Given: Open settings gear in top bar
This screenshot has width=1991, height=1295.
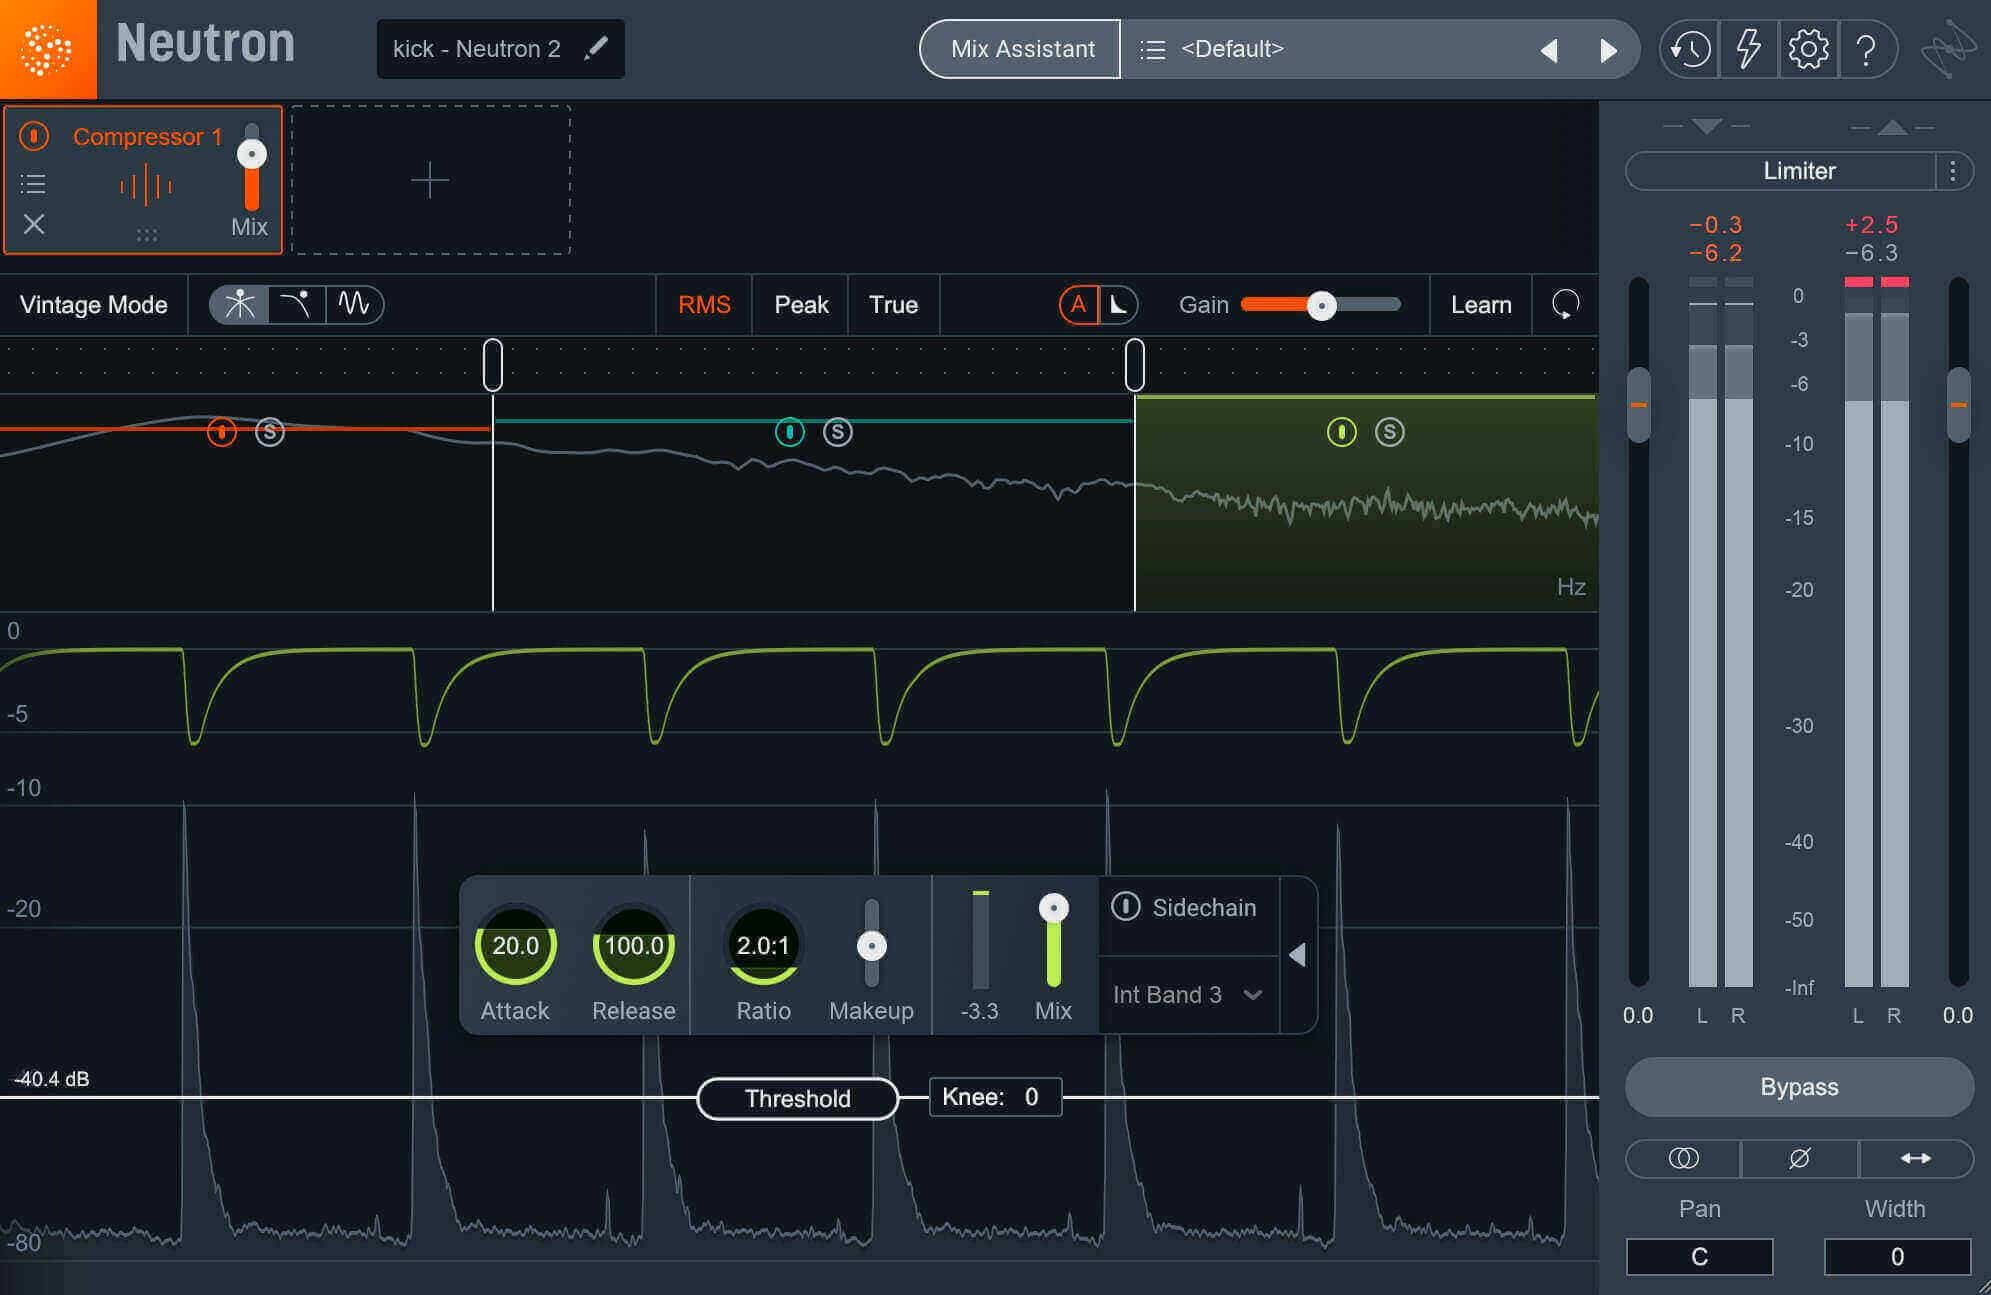Looking at the screenshot, I should (x=1808, y=49).
